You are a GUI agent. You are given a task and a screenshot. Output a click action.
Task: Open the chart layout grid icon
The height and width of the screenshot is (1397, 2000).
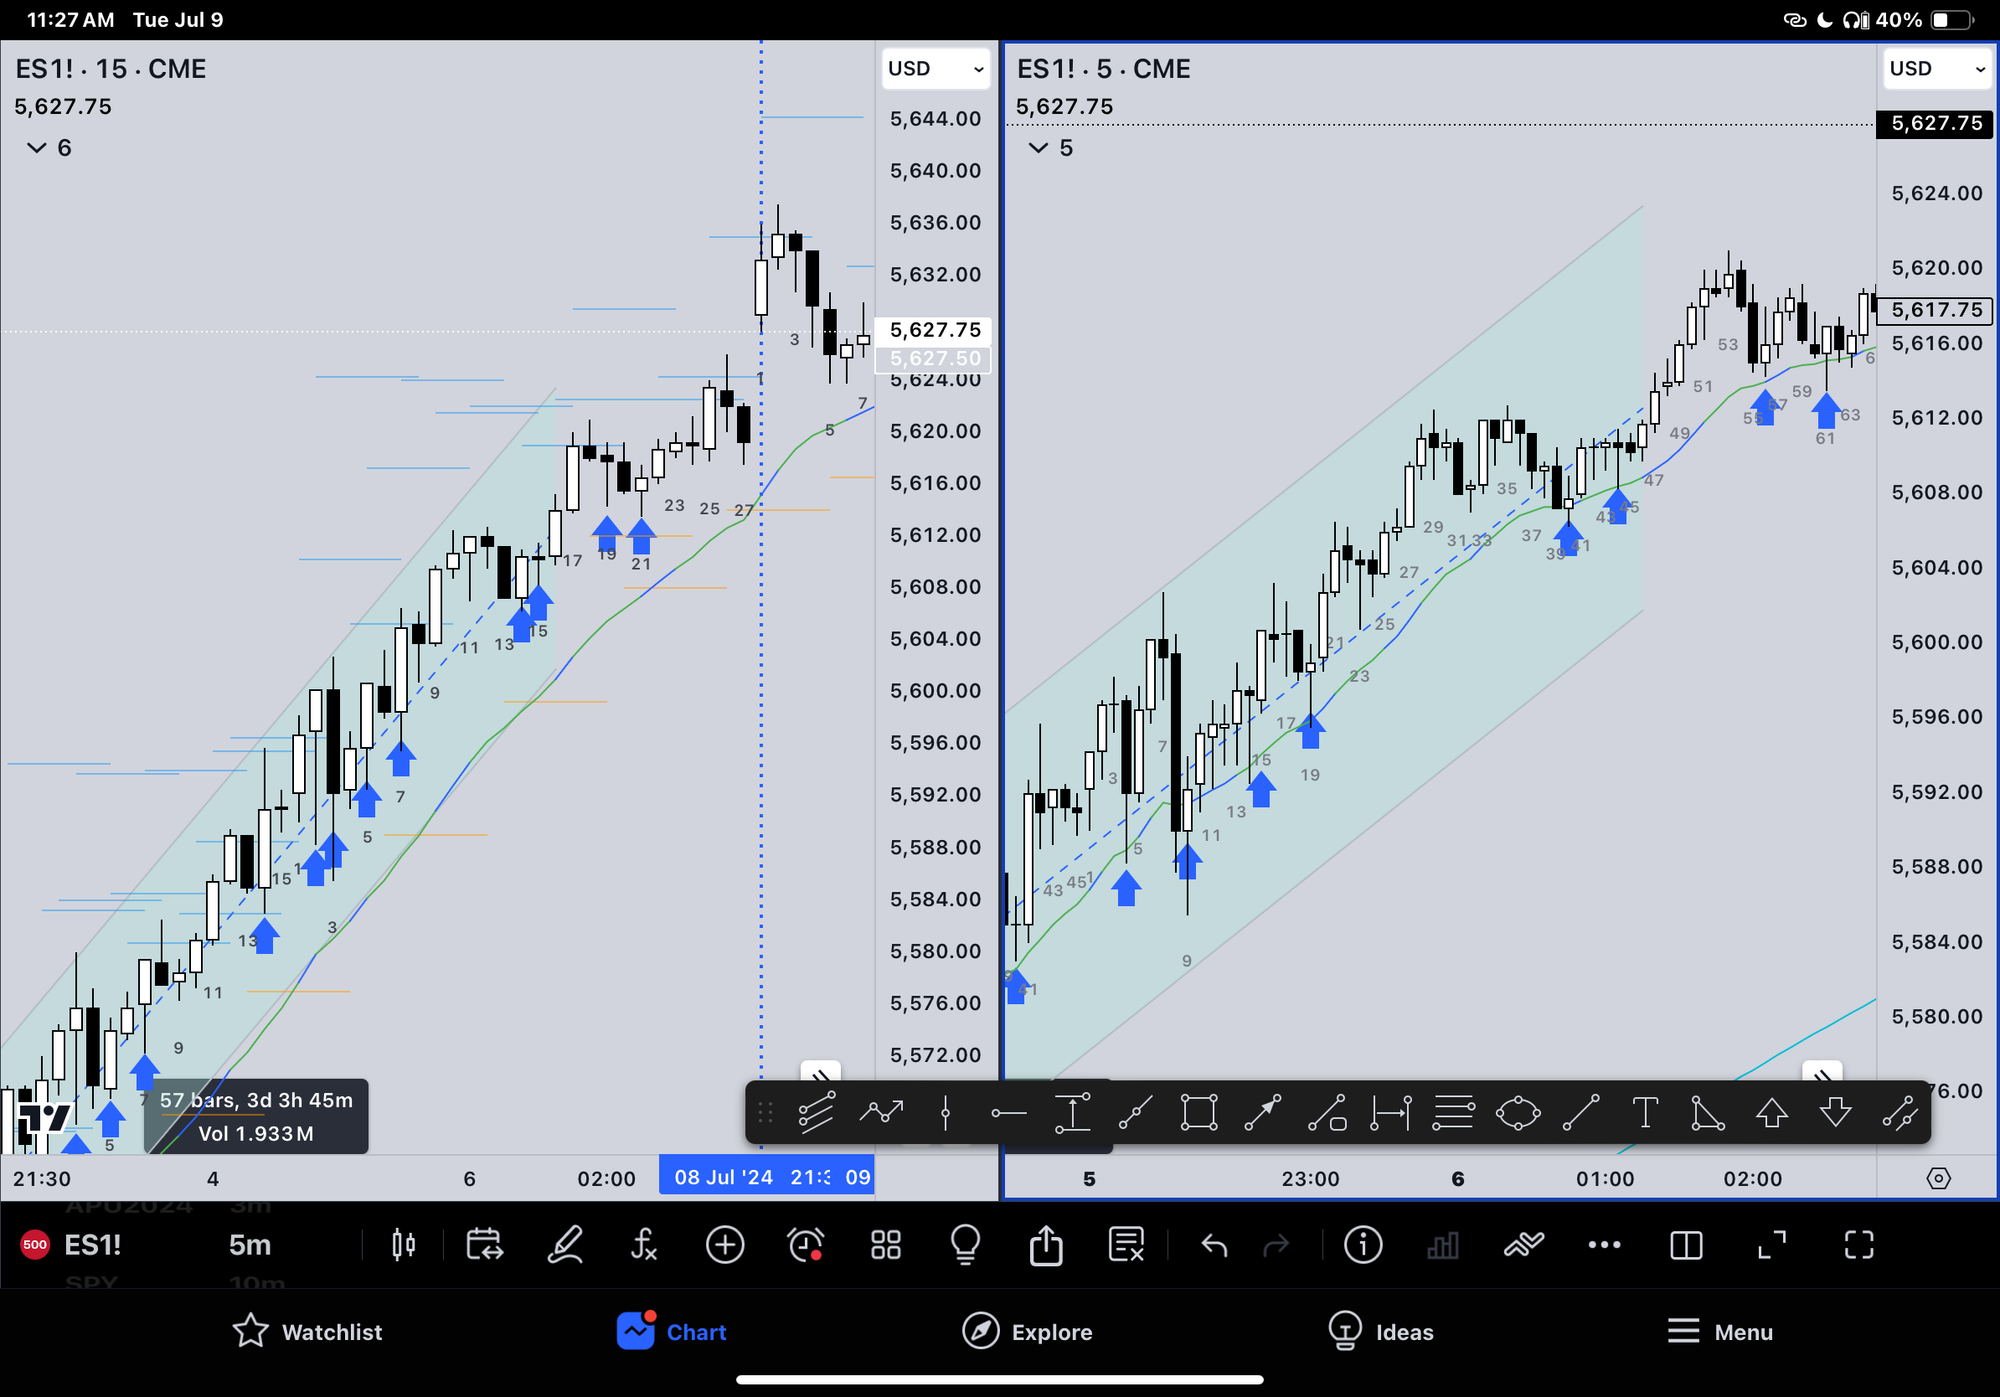tap(886, 1245)
